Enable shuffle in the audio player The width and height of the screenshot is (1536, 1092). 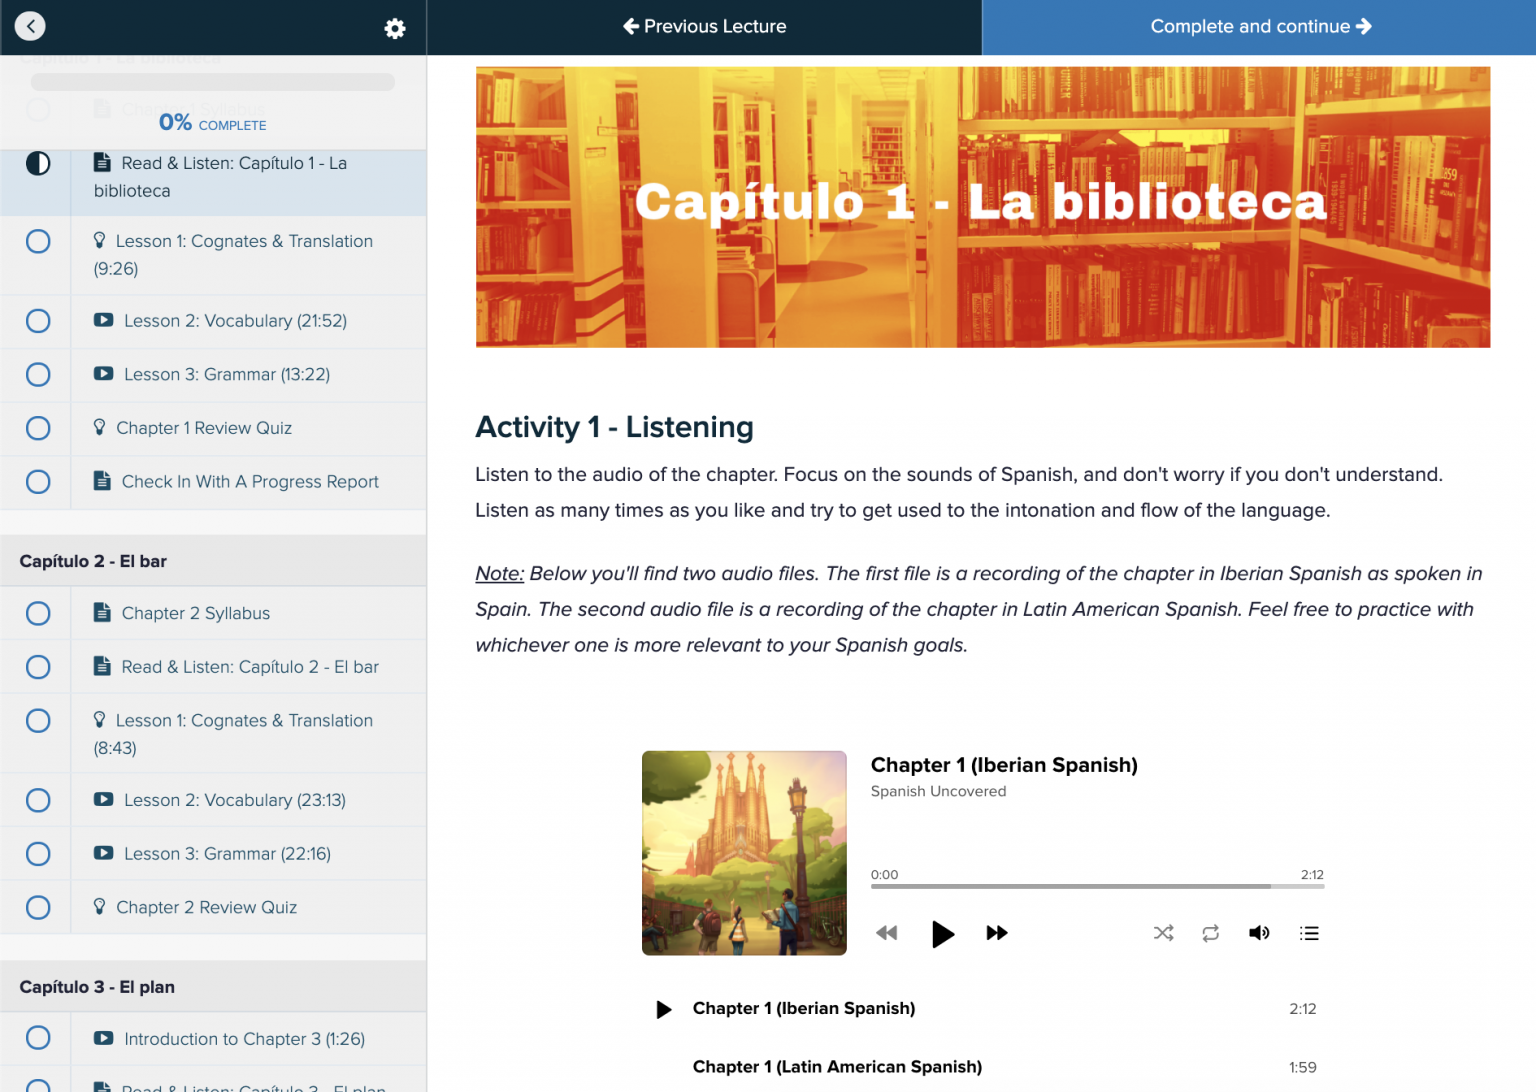click(x=1163, y=933)
